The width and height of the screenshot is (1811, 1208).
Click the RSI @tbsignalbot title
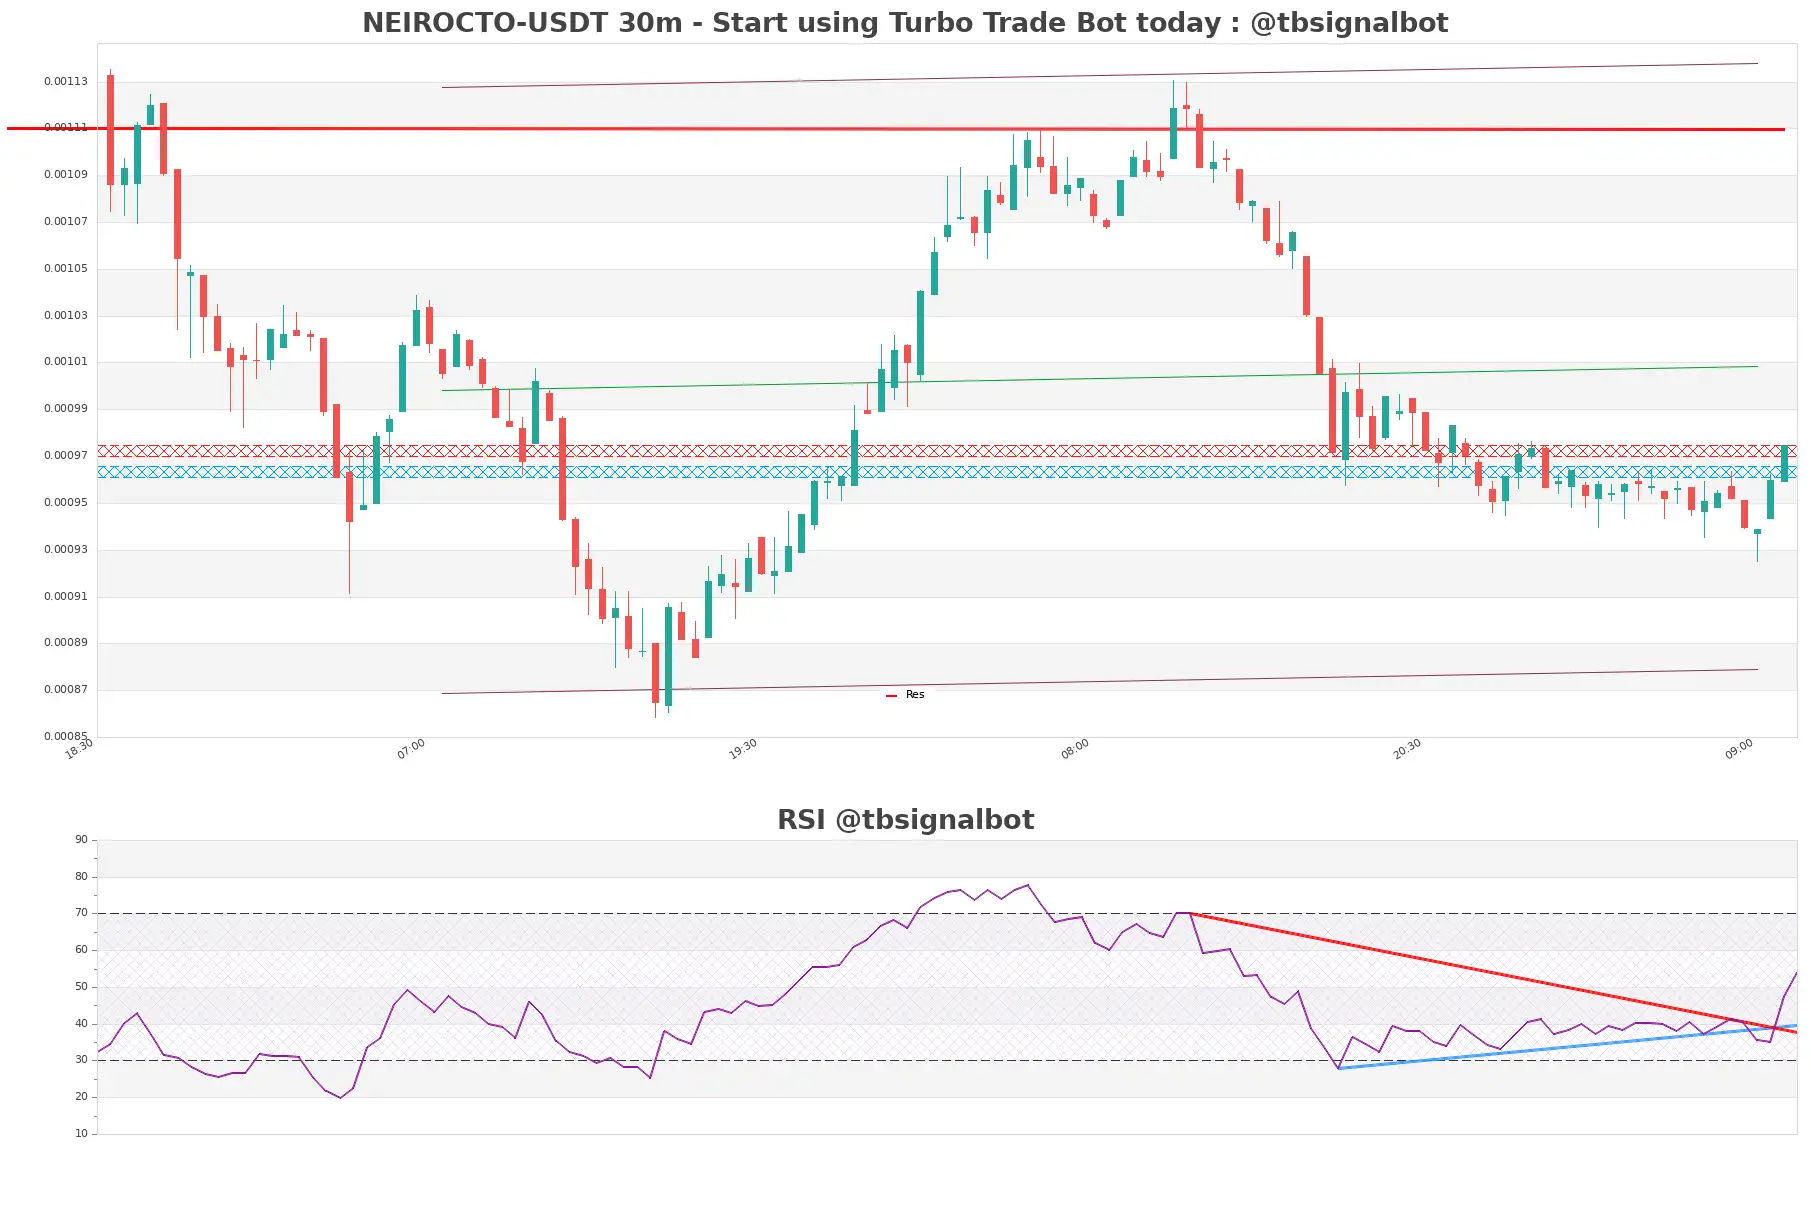click(x=905, y=820)
